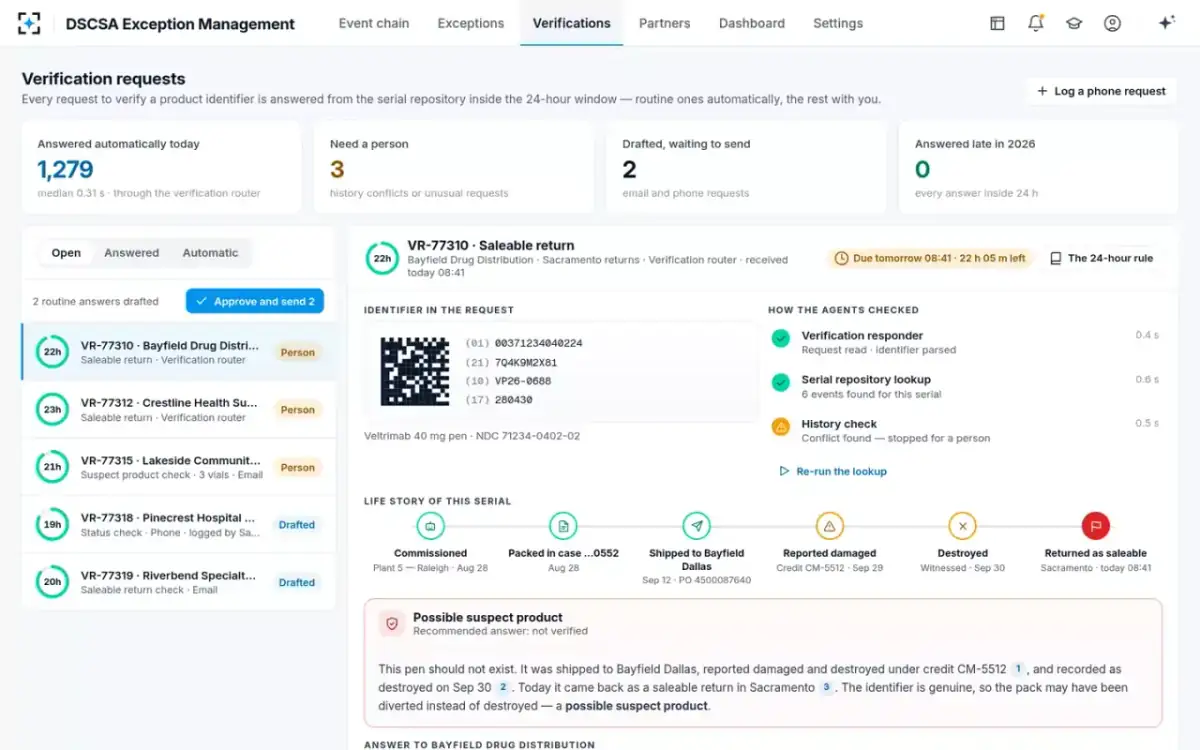Click the Drafted badge on VR-77318
The image size is (1200, 750).
click(297, 525)
